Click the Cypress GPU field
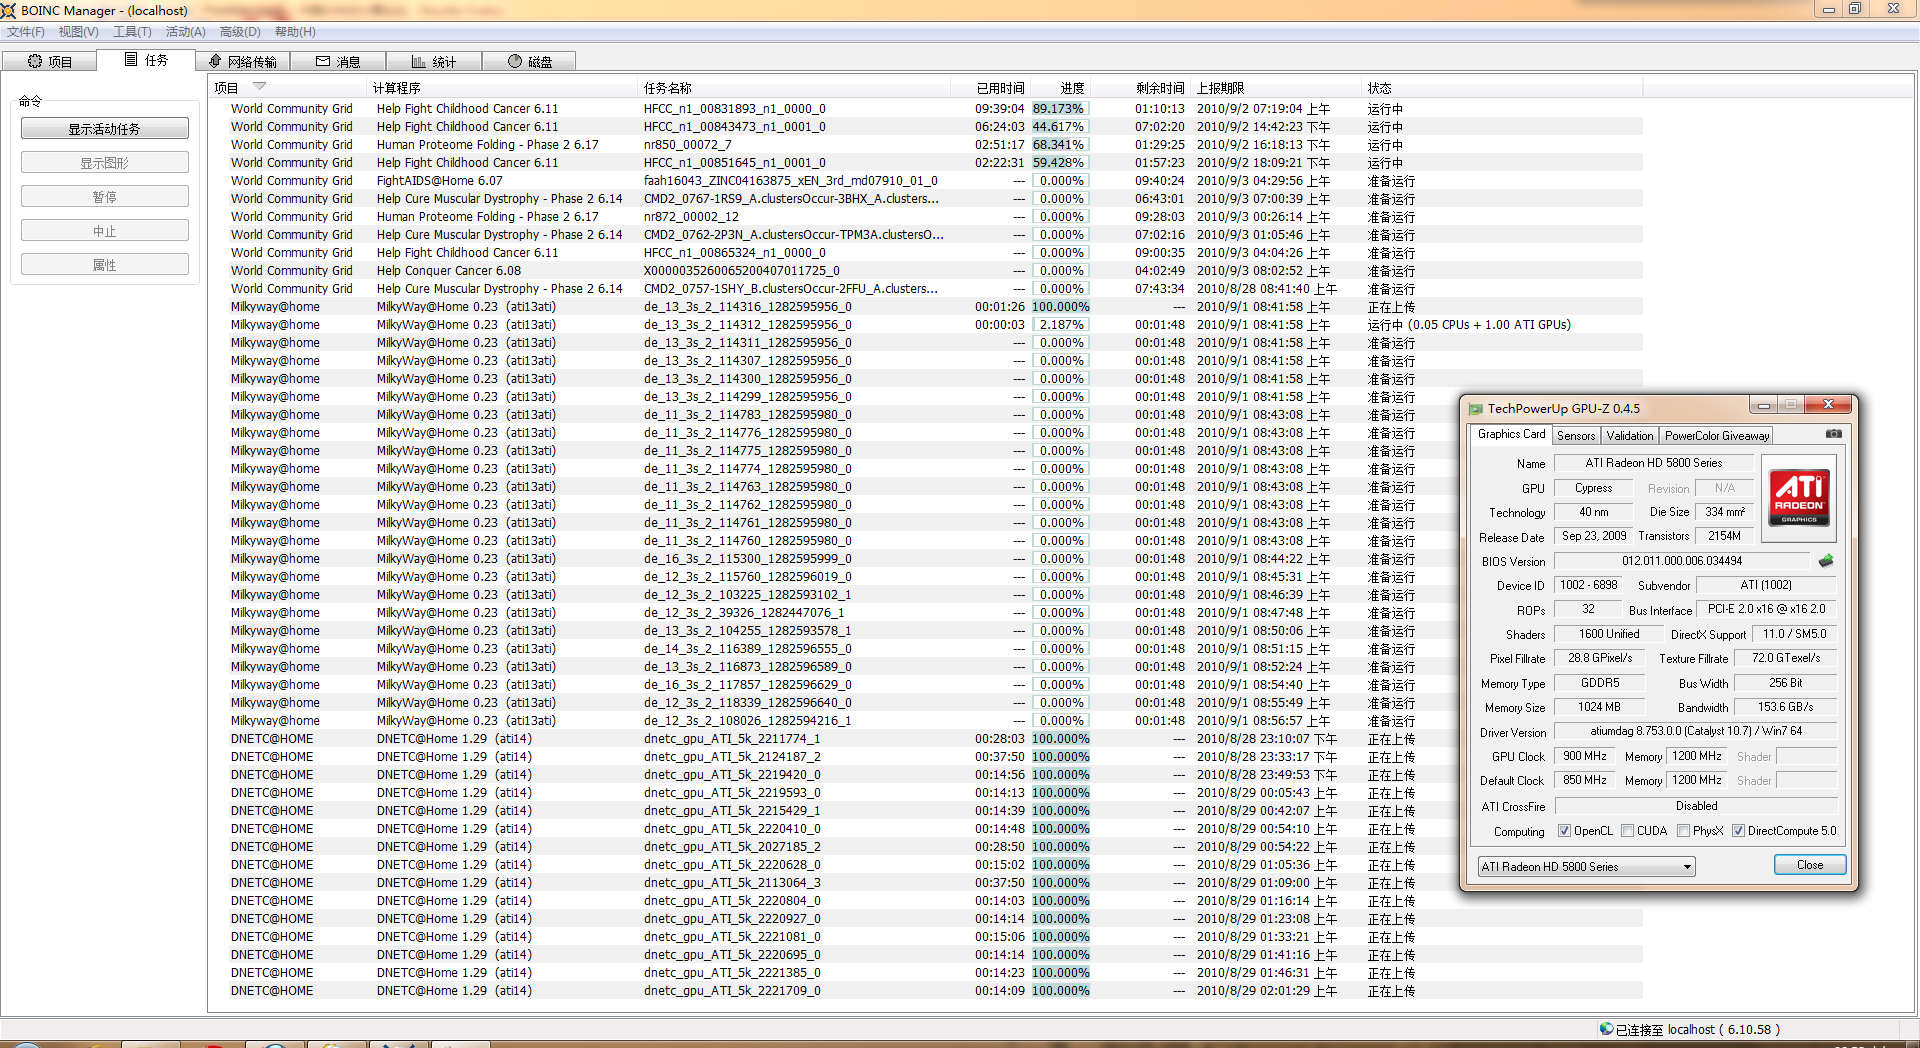 coord(1594,488)
